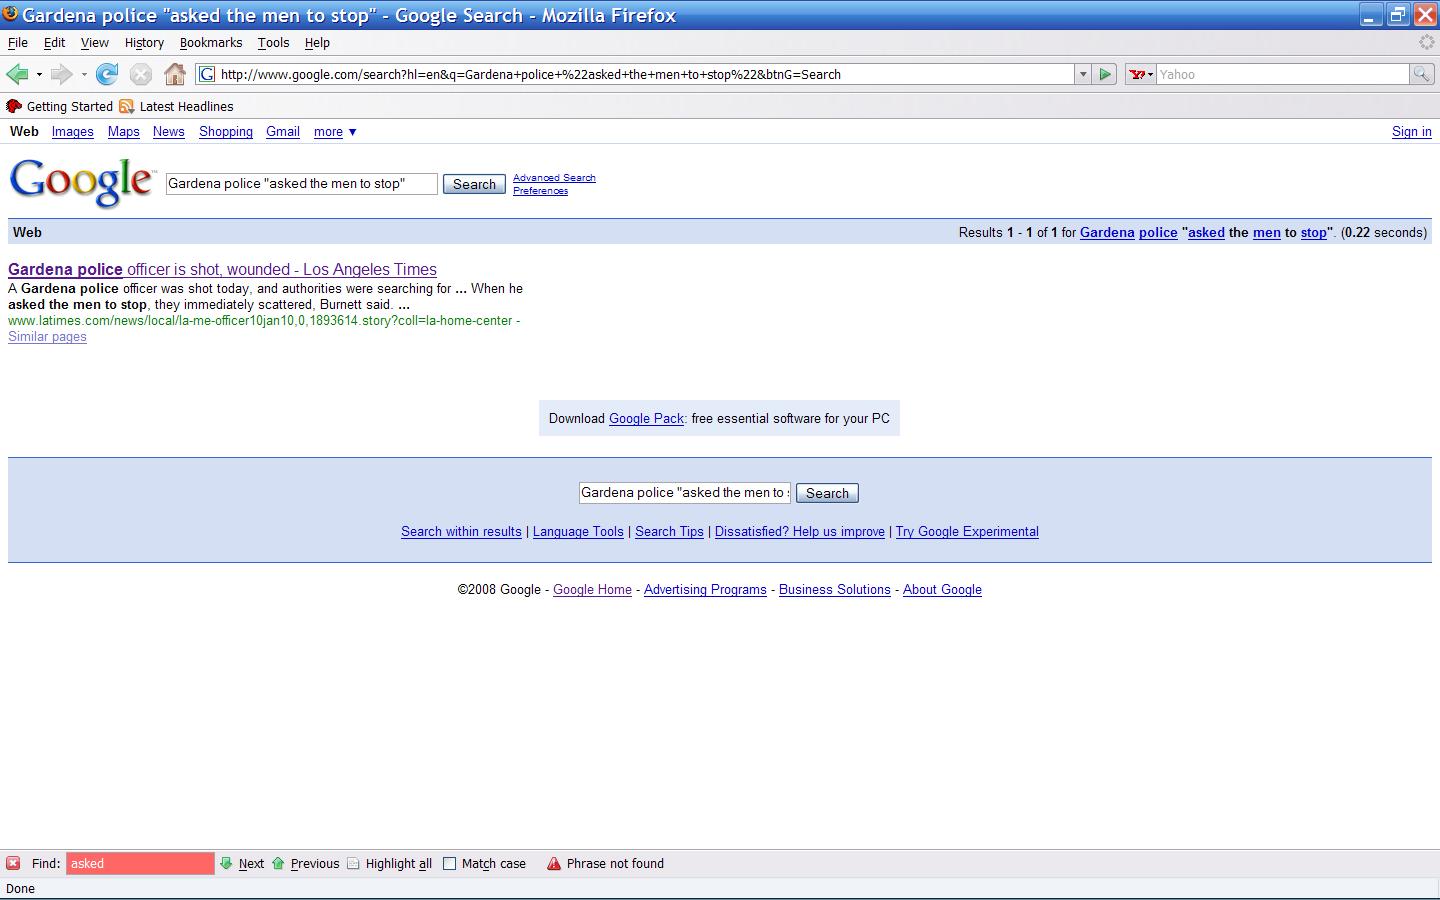Image resolution: width=1440 pixels, height=900 pixels.
Task: Click the Highlight all icon
Action: pyautogui.click(x=353, y=863)
